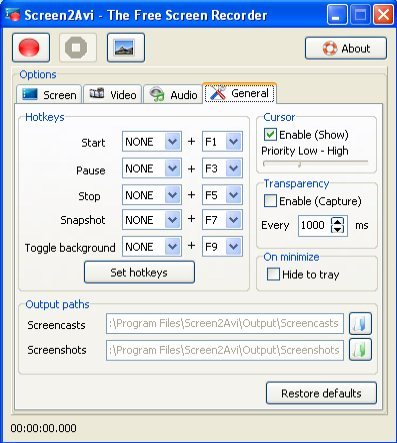This screenshot has width=397, height=443.
Task: Open the Pause key F3 dropdown
Action: [222, 168]
